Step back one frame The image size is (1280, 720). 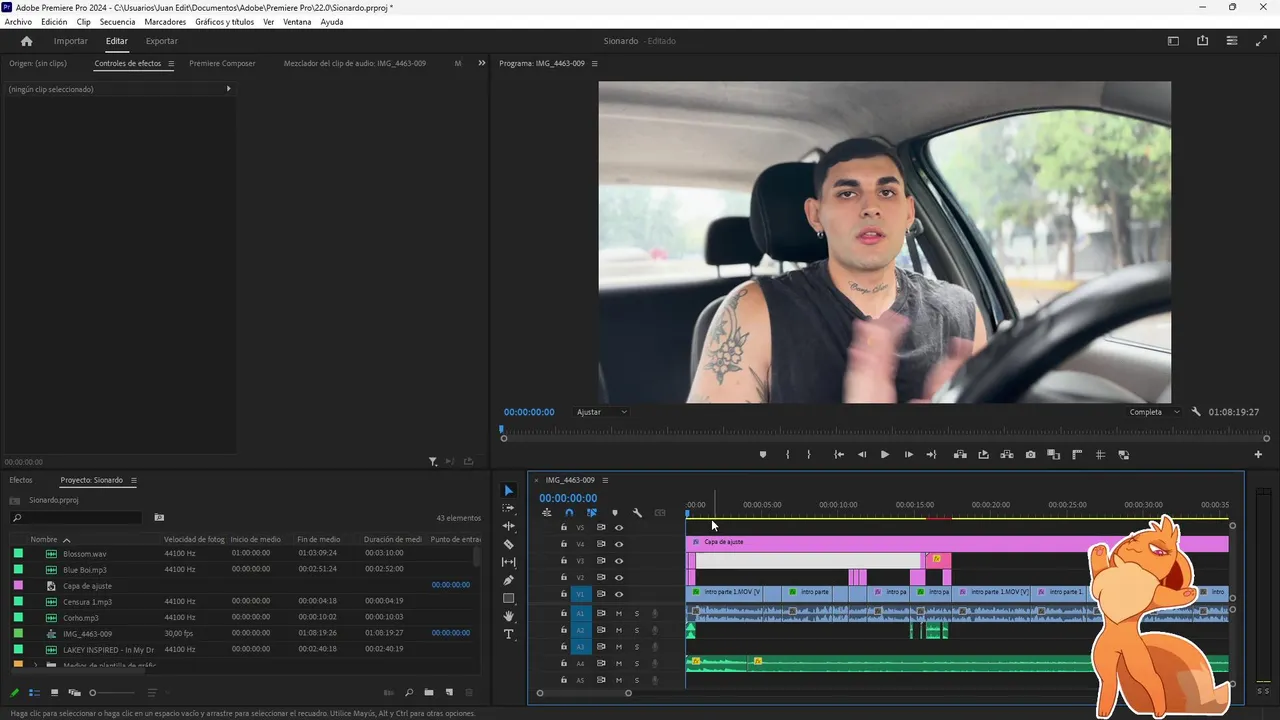pos(862,455)
